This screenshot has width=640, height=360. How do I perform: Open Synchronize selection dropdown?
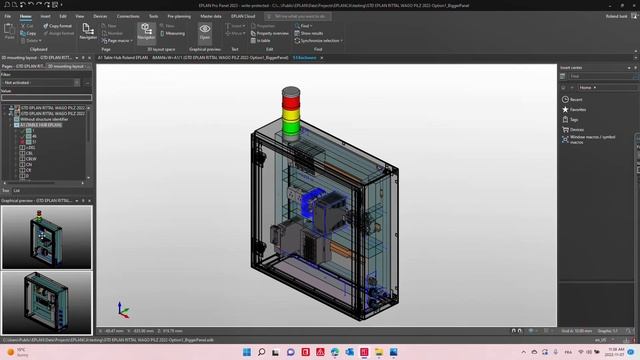pos(318,41)
